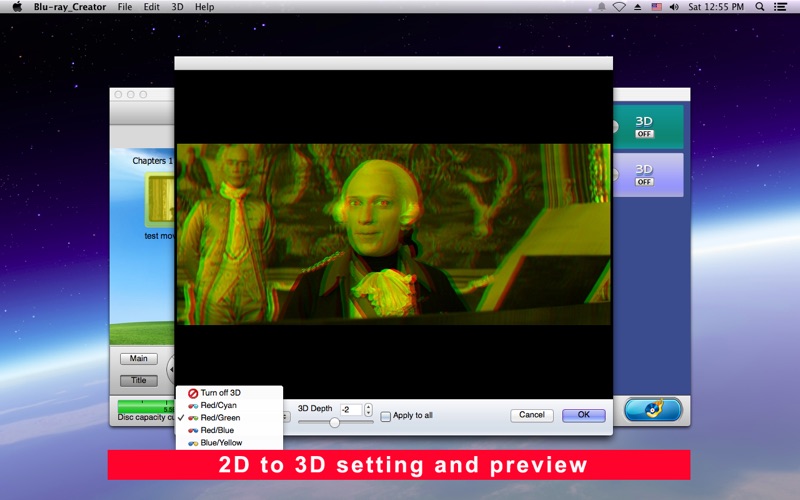Viewport: 800px width, 500px height.
Task: Open the Help menu
Action: tap(204, 7)
